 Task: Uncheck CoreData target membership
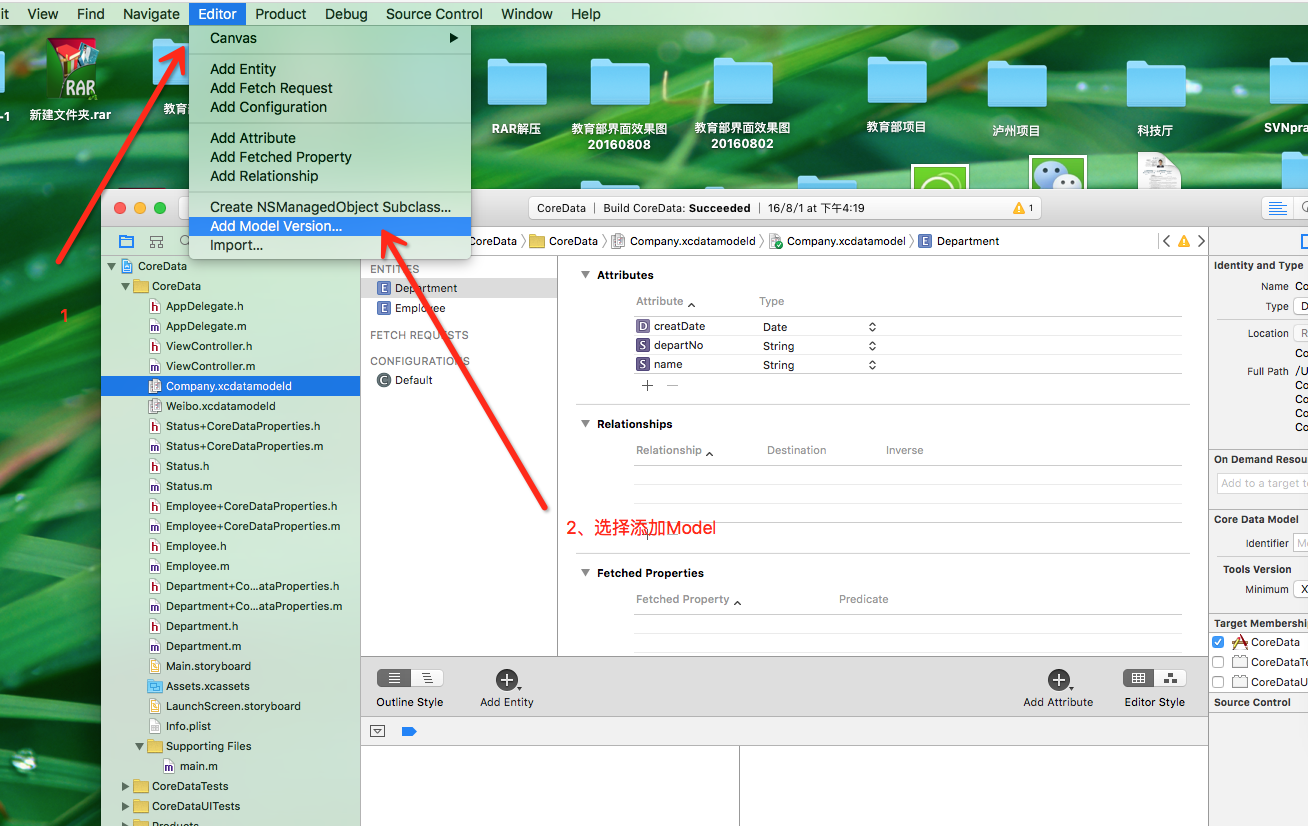click(1218, 642)
